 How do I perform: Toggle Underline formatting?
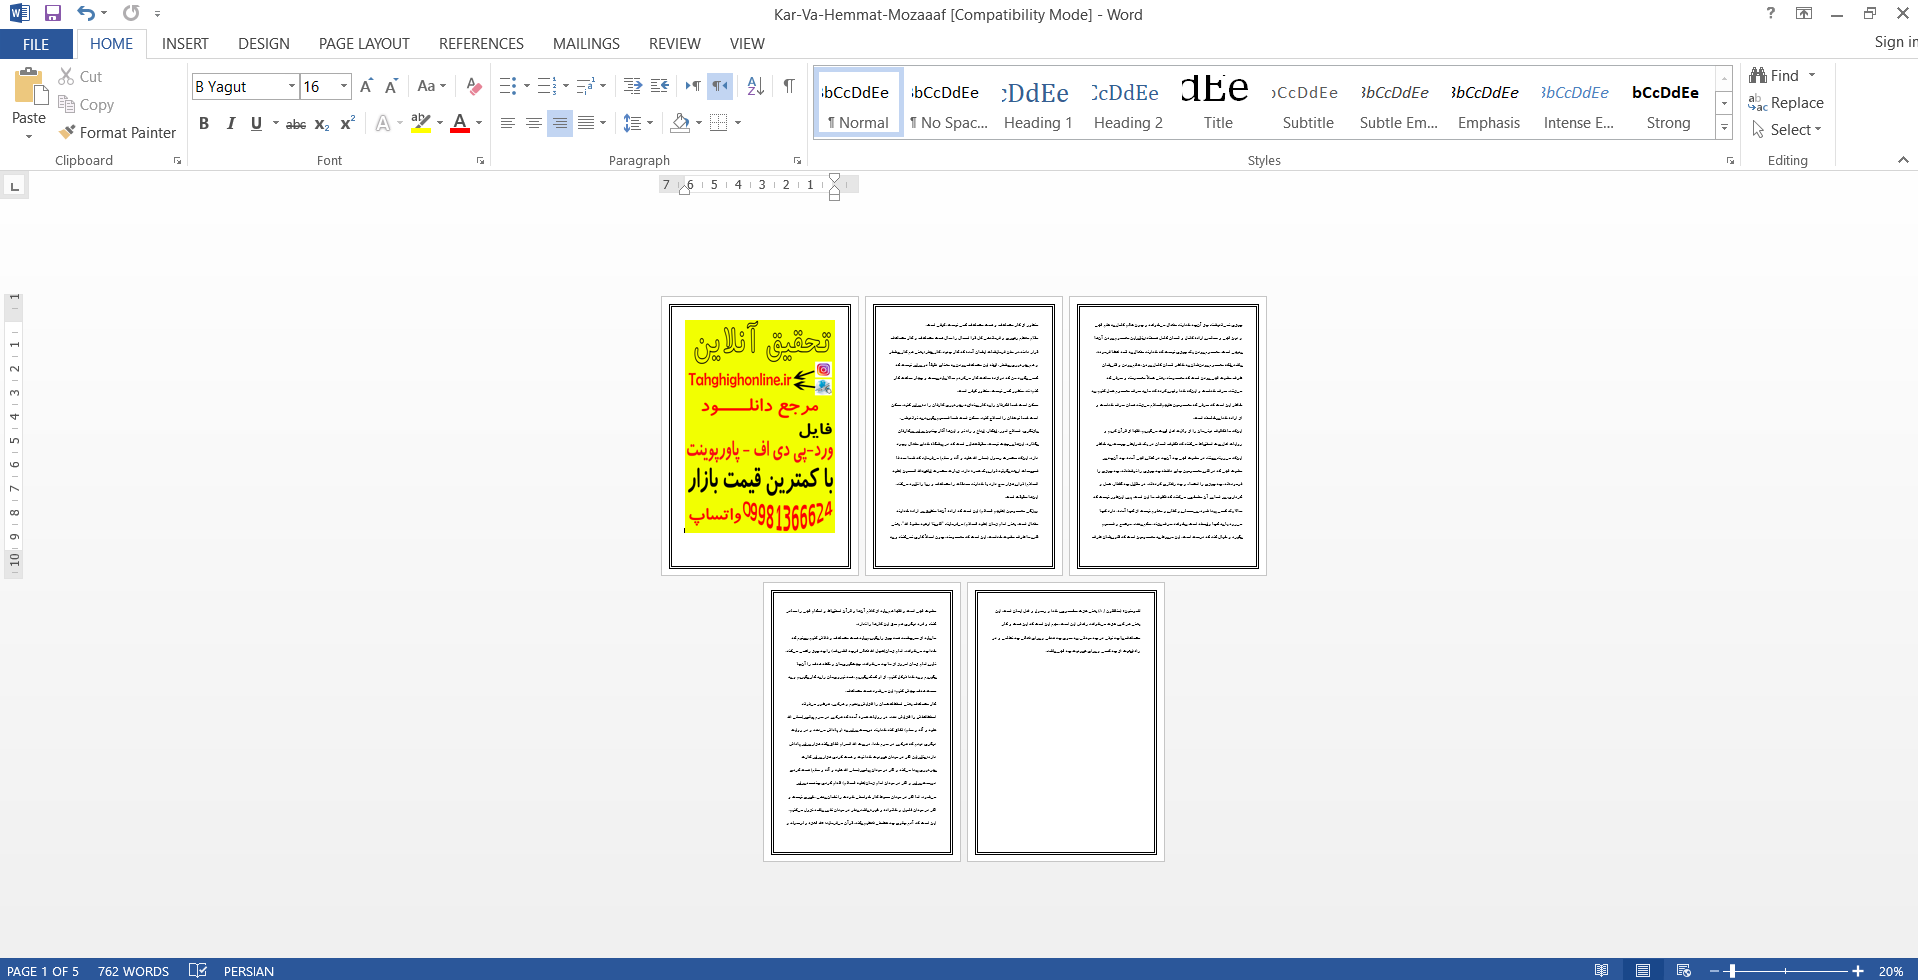click(x=256, y=123)
